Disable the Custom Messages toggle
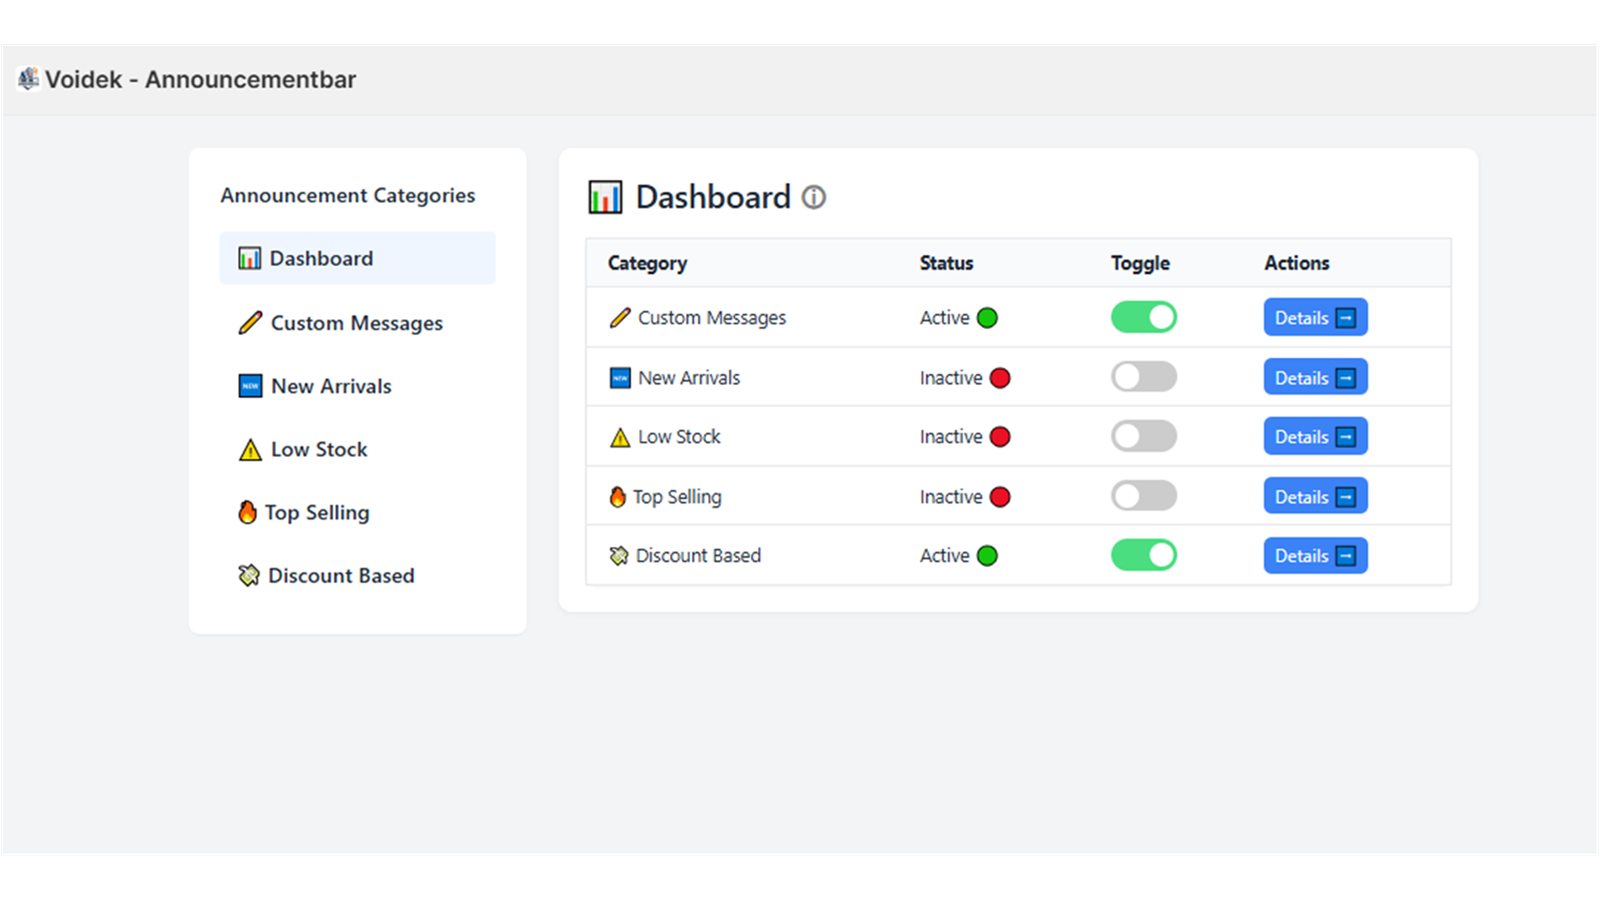This screenshot has width=1600, height=900. tap(1143, 317)
